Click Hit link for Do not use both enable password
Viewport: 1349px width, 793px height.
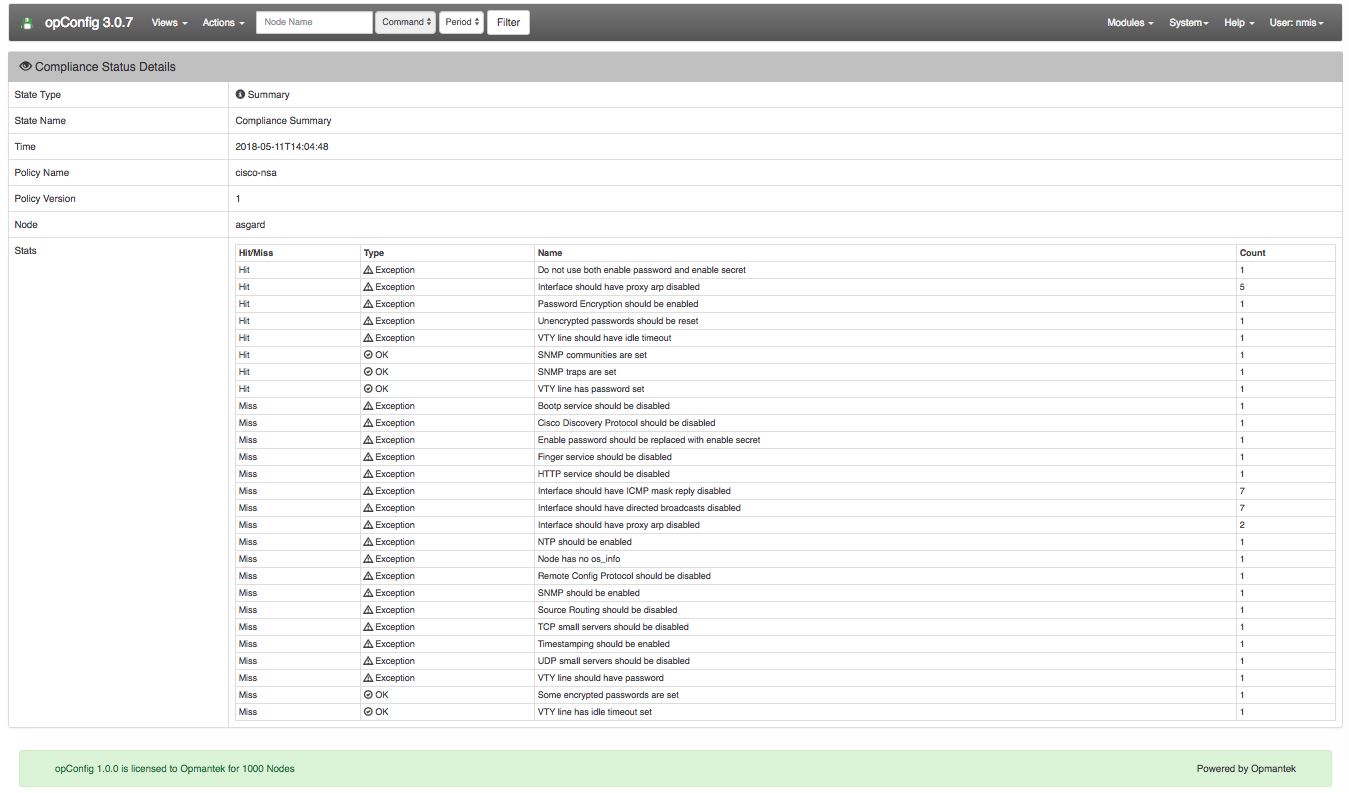[244, 270]
